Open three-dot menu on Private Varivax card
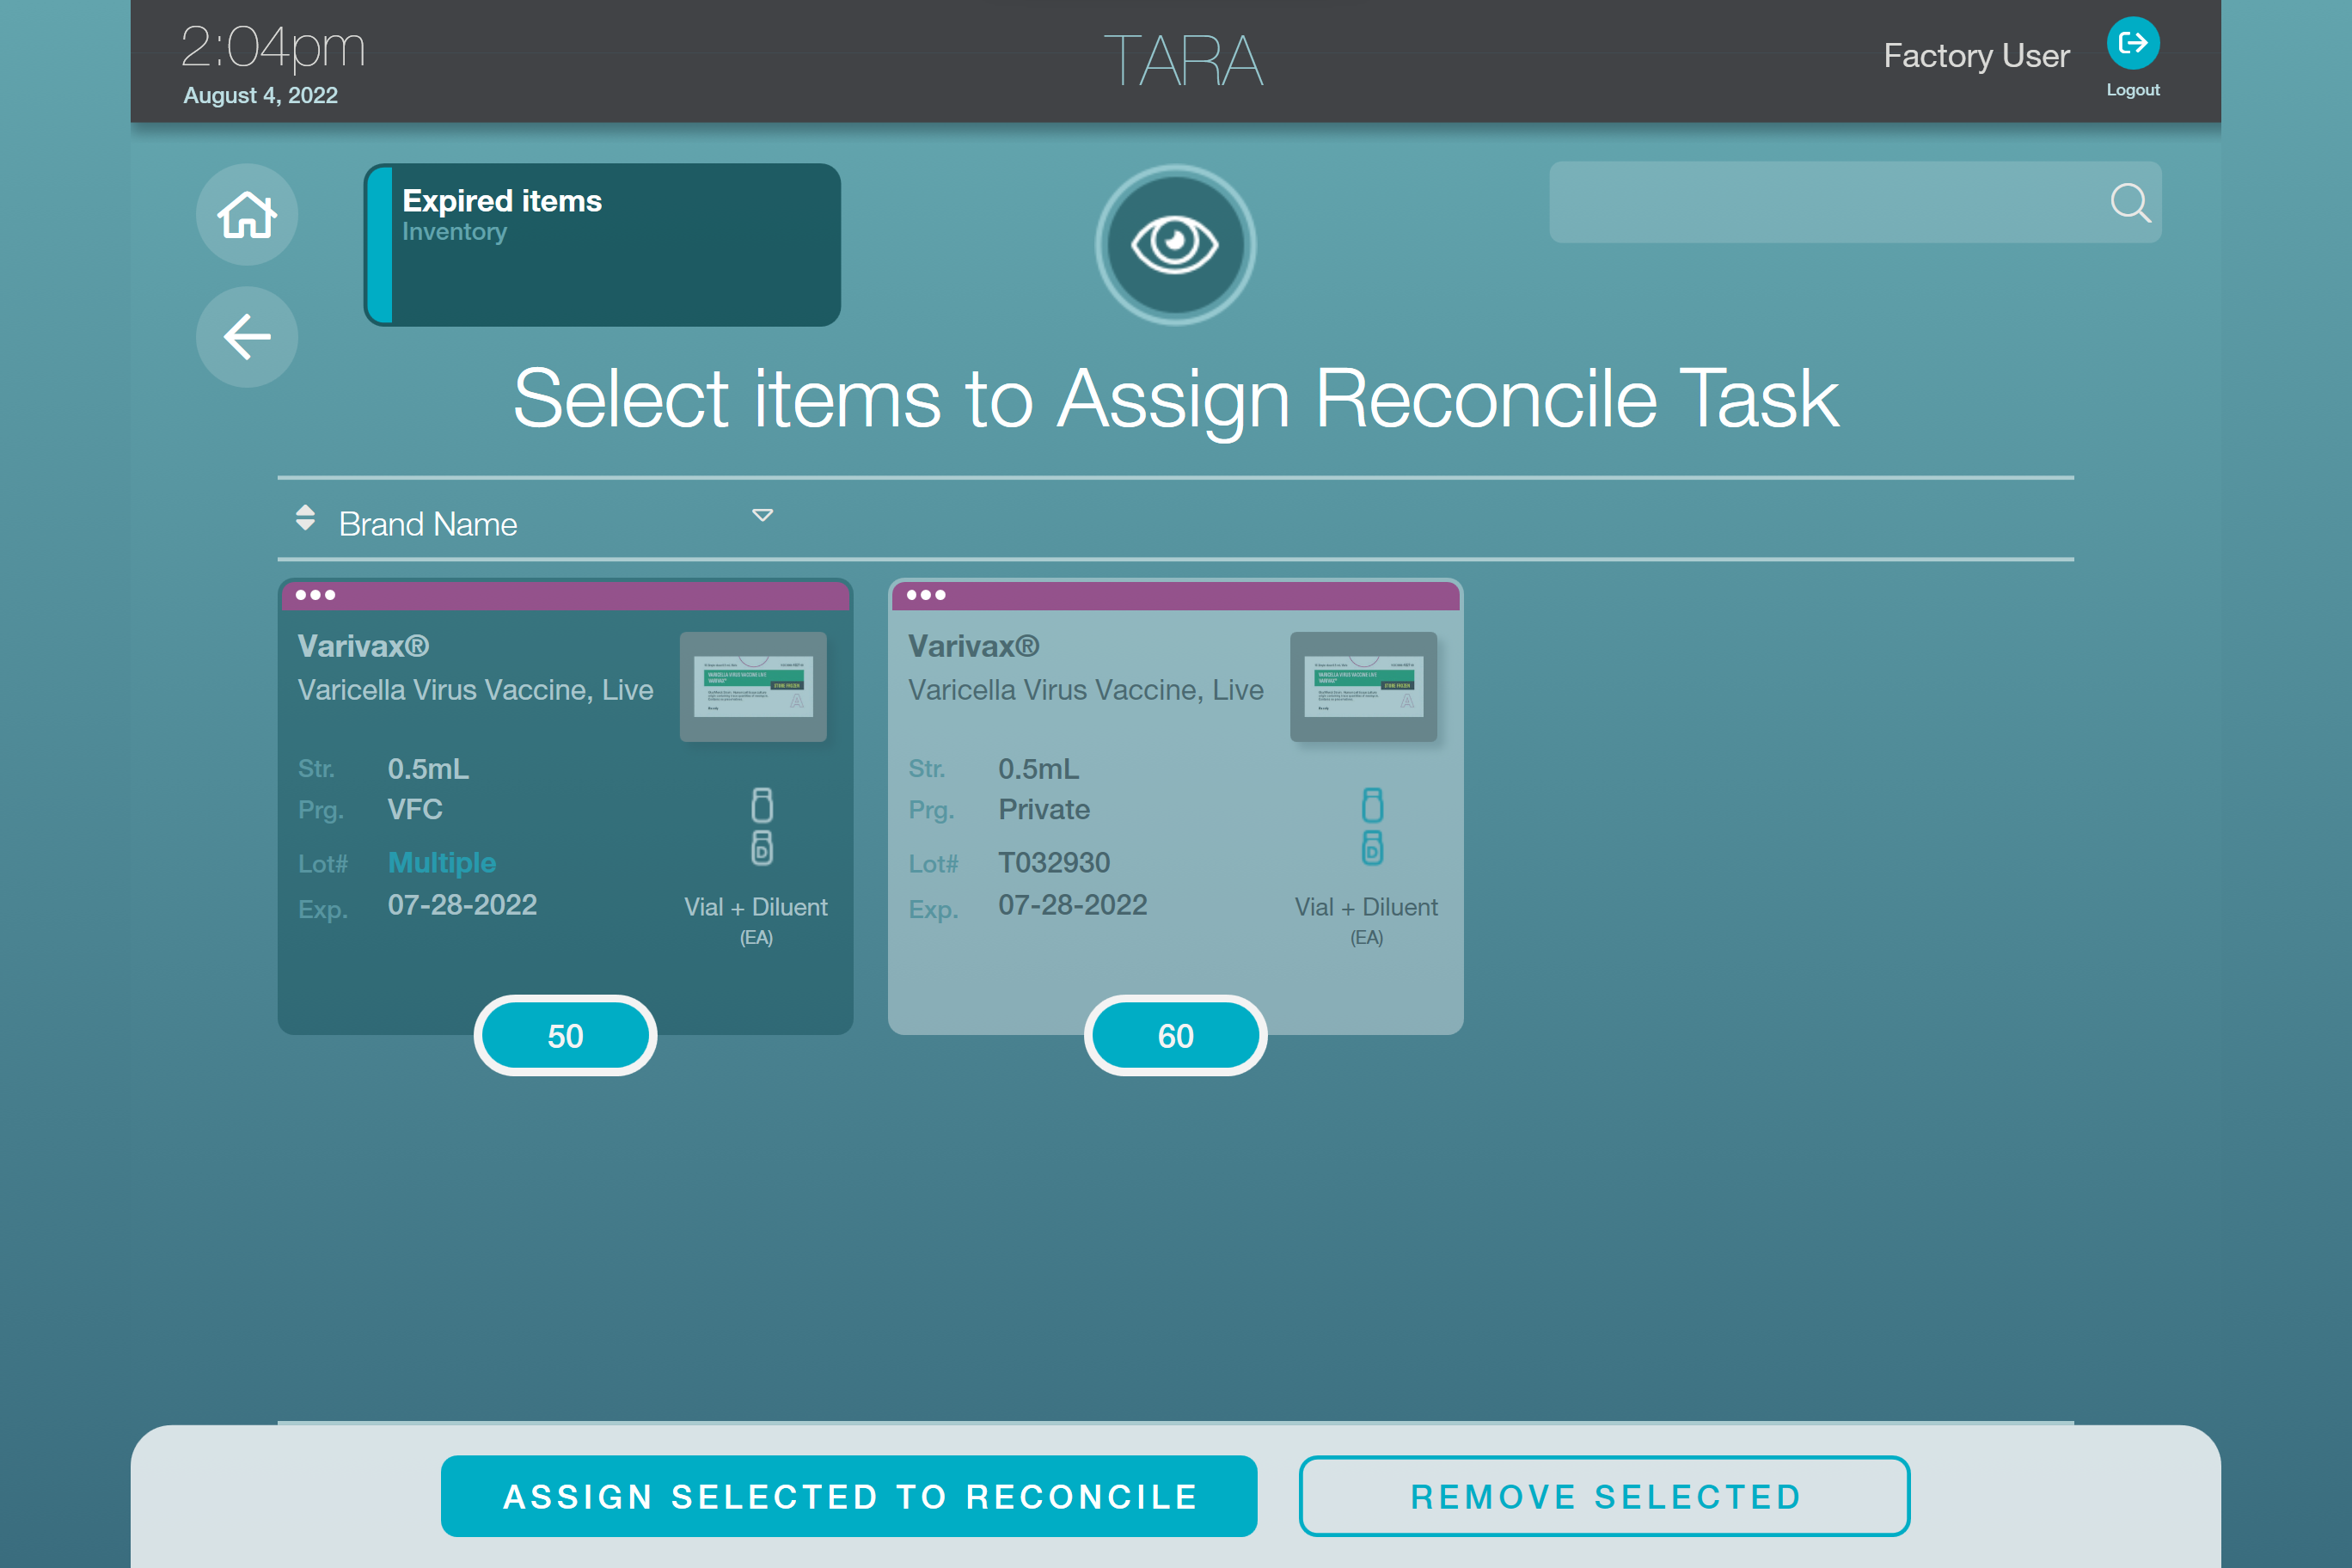Screen dimensions: 2352x1568 pos(925,595)
